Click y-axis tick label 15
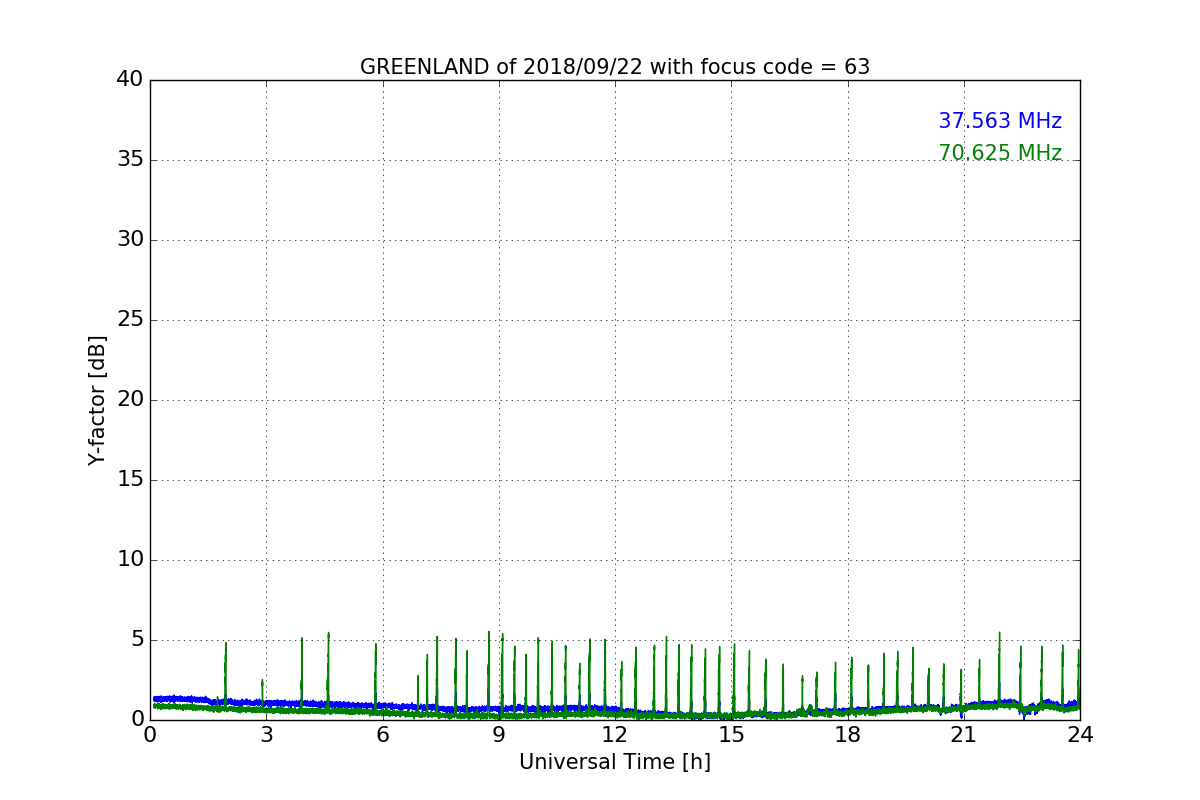Viewport: 1200px width, 800px height. coord(130,479)
